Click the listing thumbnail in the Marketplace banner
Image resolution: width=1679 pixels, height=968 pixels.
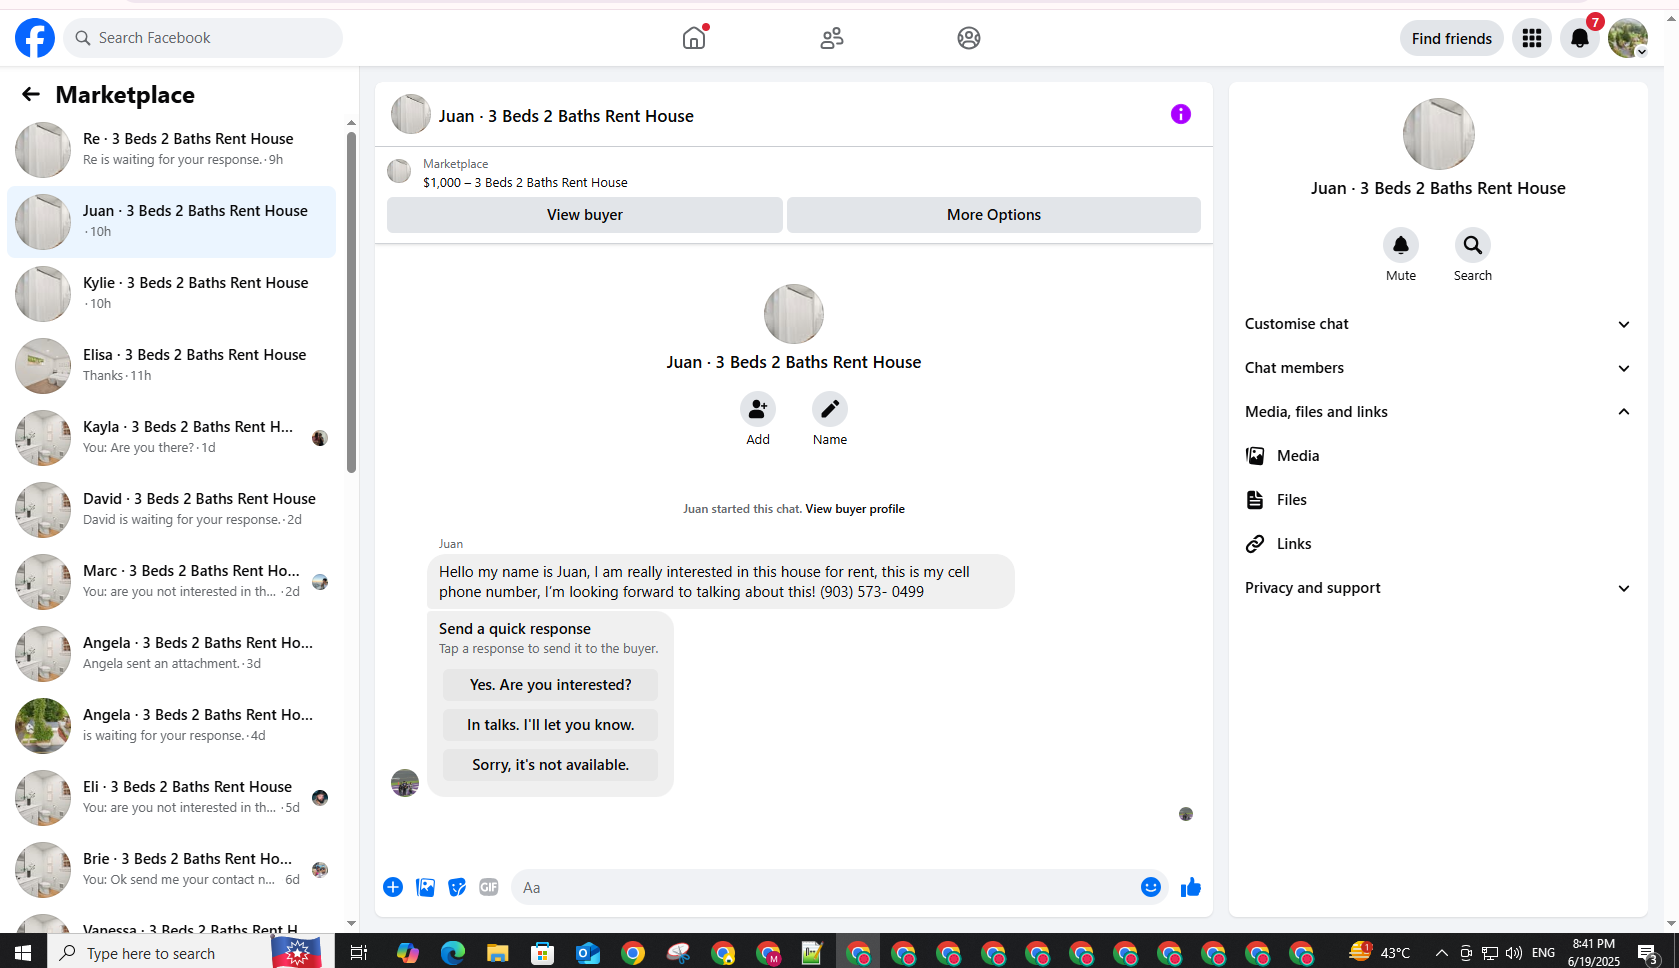[399, 172]
